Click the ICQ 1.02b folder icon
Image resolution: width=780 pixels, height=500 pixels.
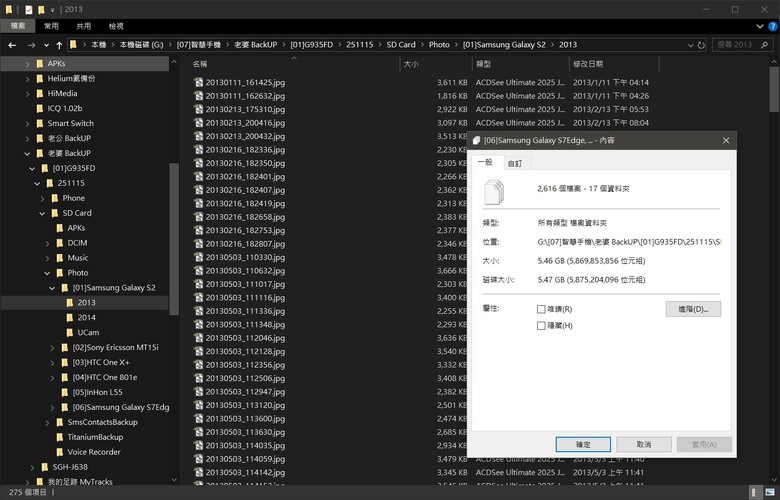point(40,108)
